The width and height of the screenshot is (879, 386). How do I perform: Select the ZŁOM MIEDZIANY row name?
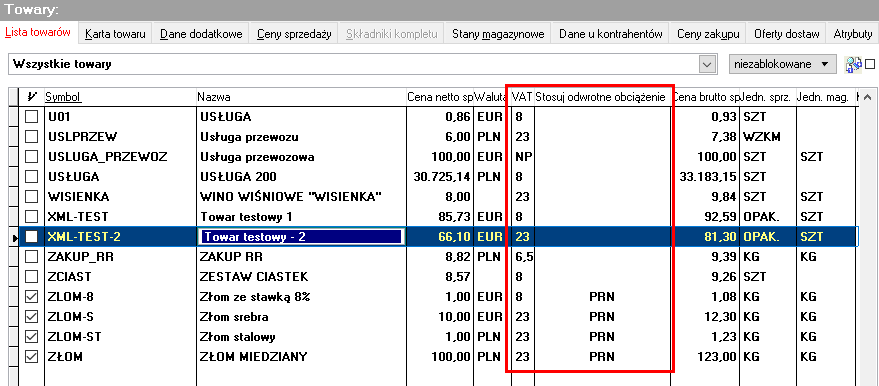254,357
